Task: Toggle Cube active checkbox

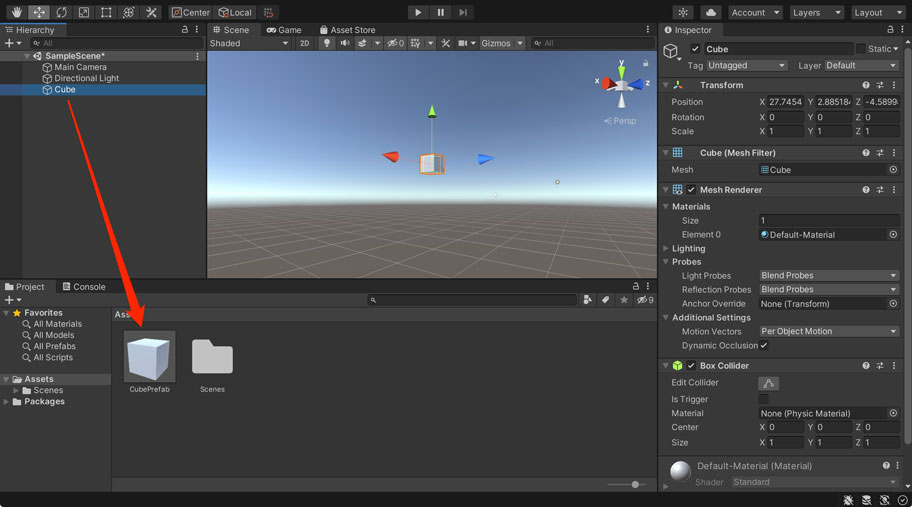Action: point(695,49)
